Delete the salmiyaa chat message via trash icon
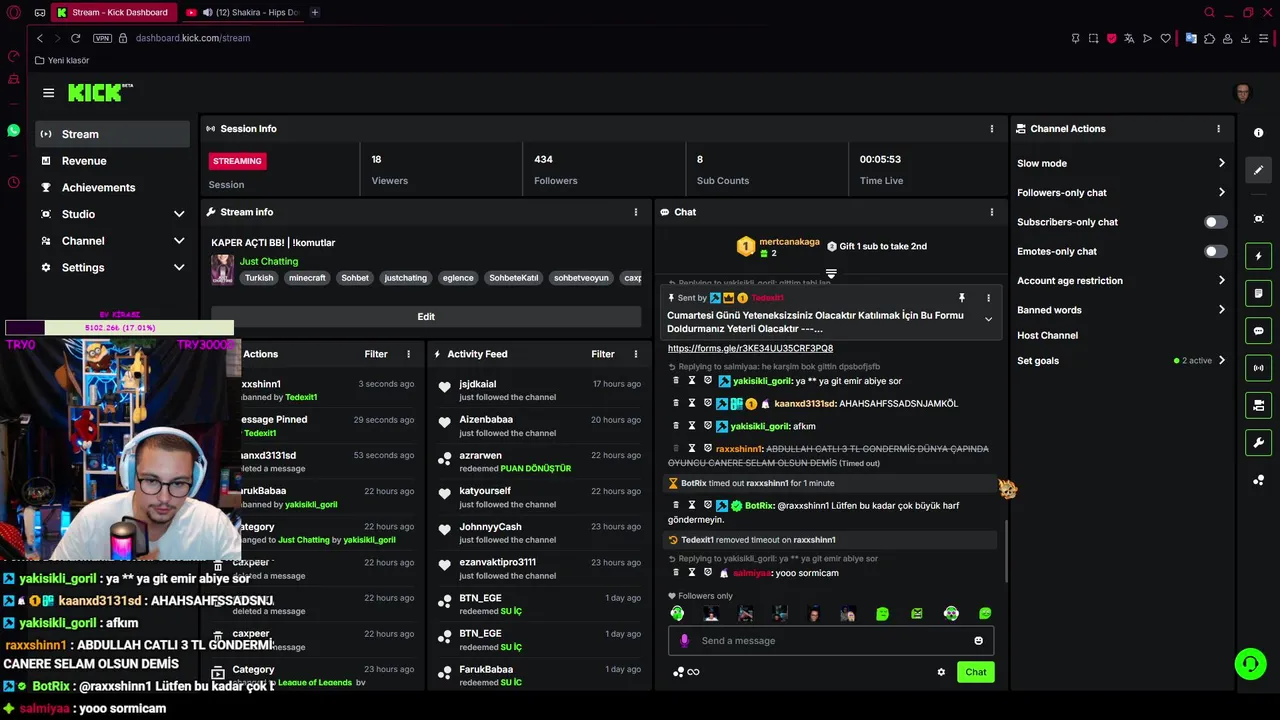The width and height of the screenshot is (1280, 720). 676,573
